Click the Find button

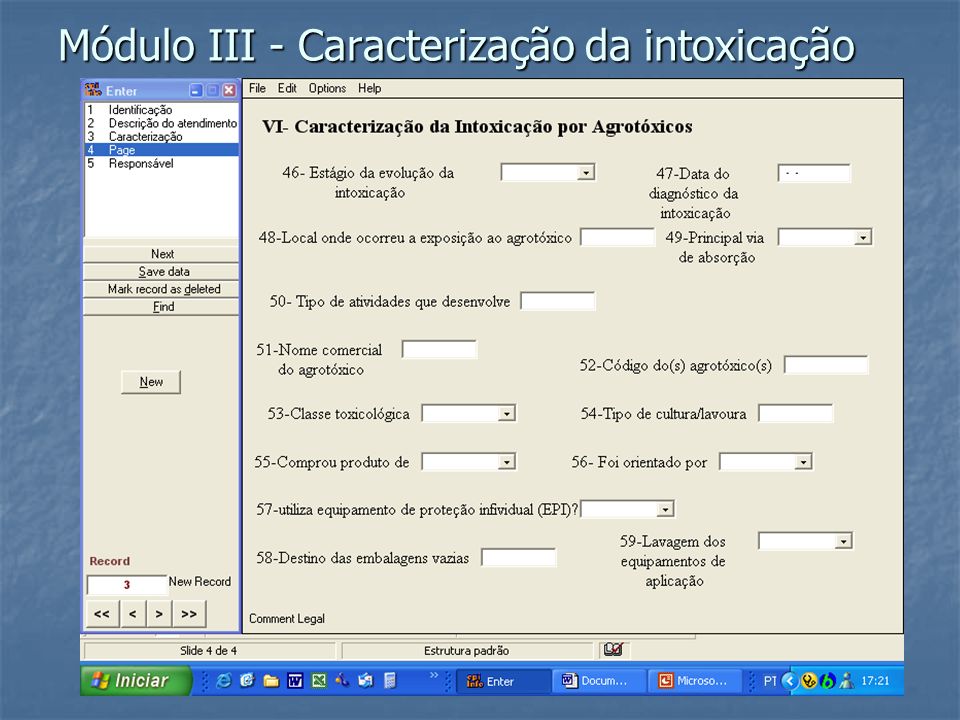(x=161, y=307)
